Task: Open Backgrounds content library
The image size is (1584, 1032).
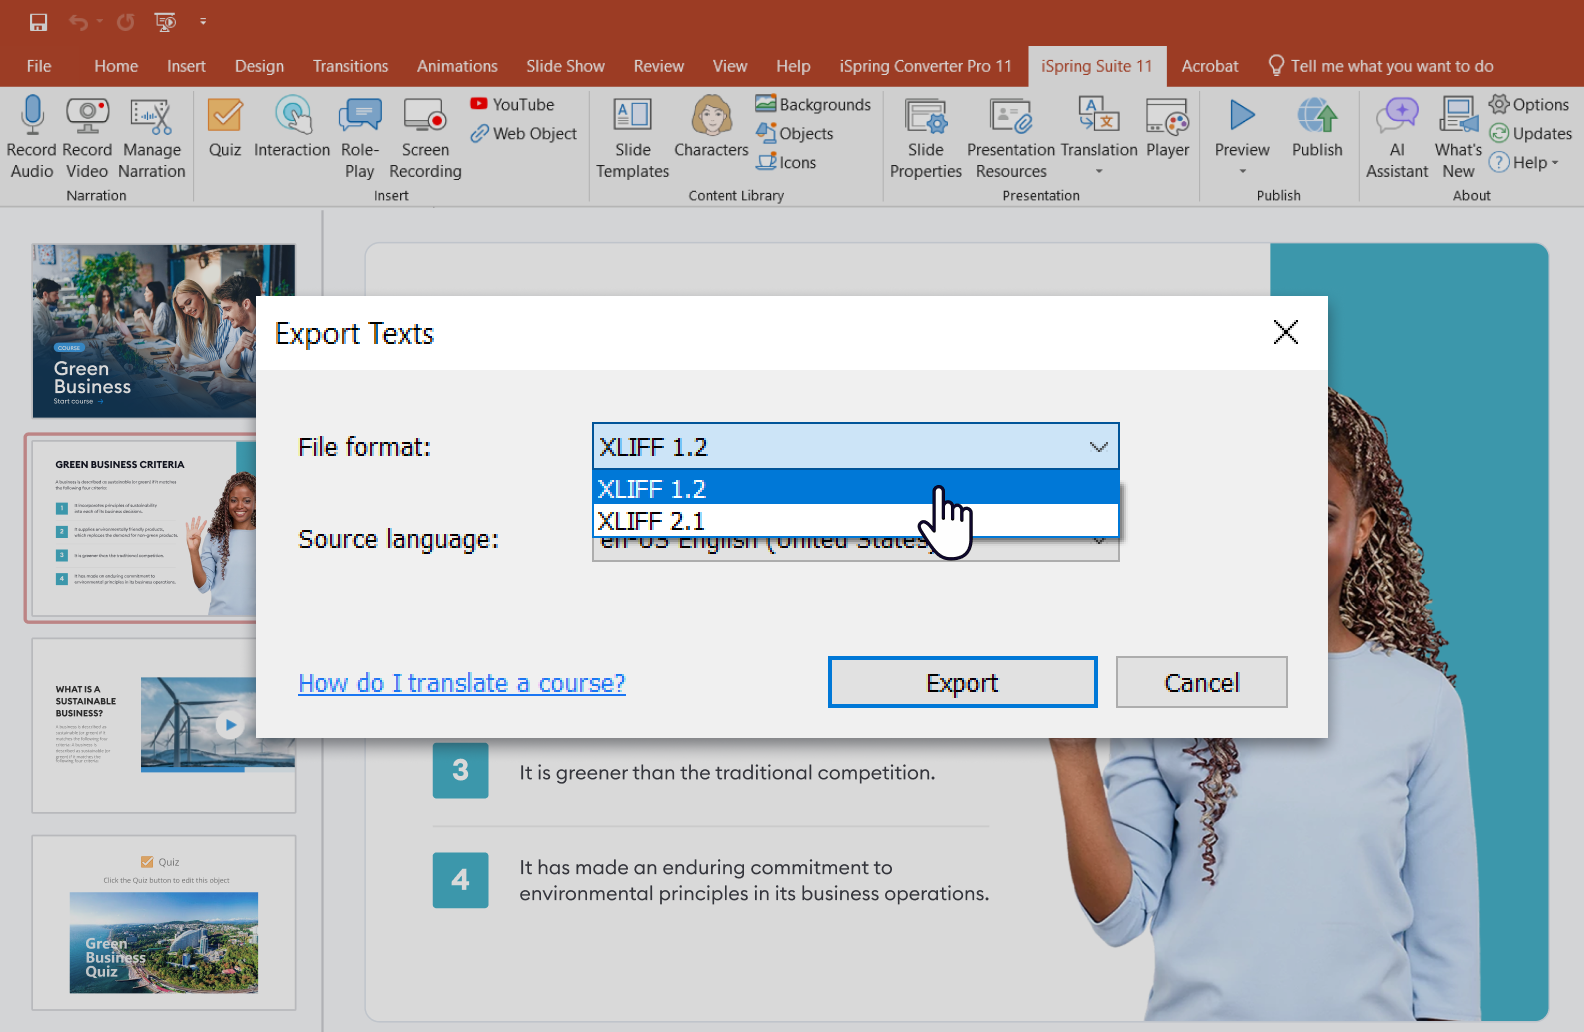Action: coord(813,104)
